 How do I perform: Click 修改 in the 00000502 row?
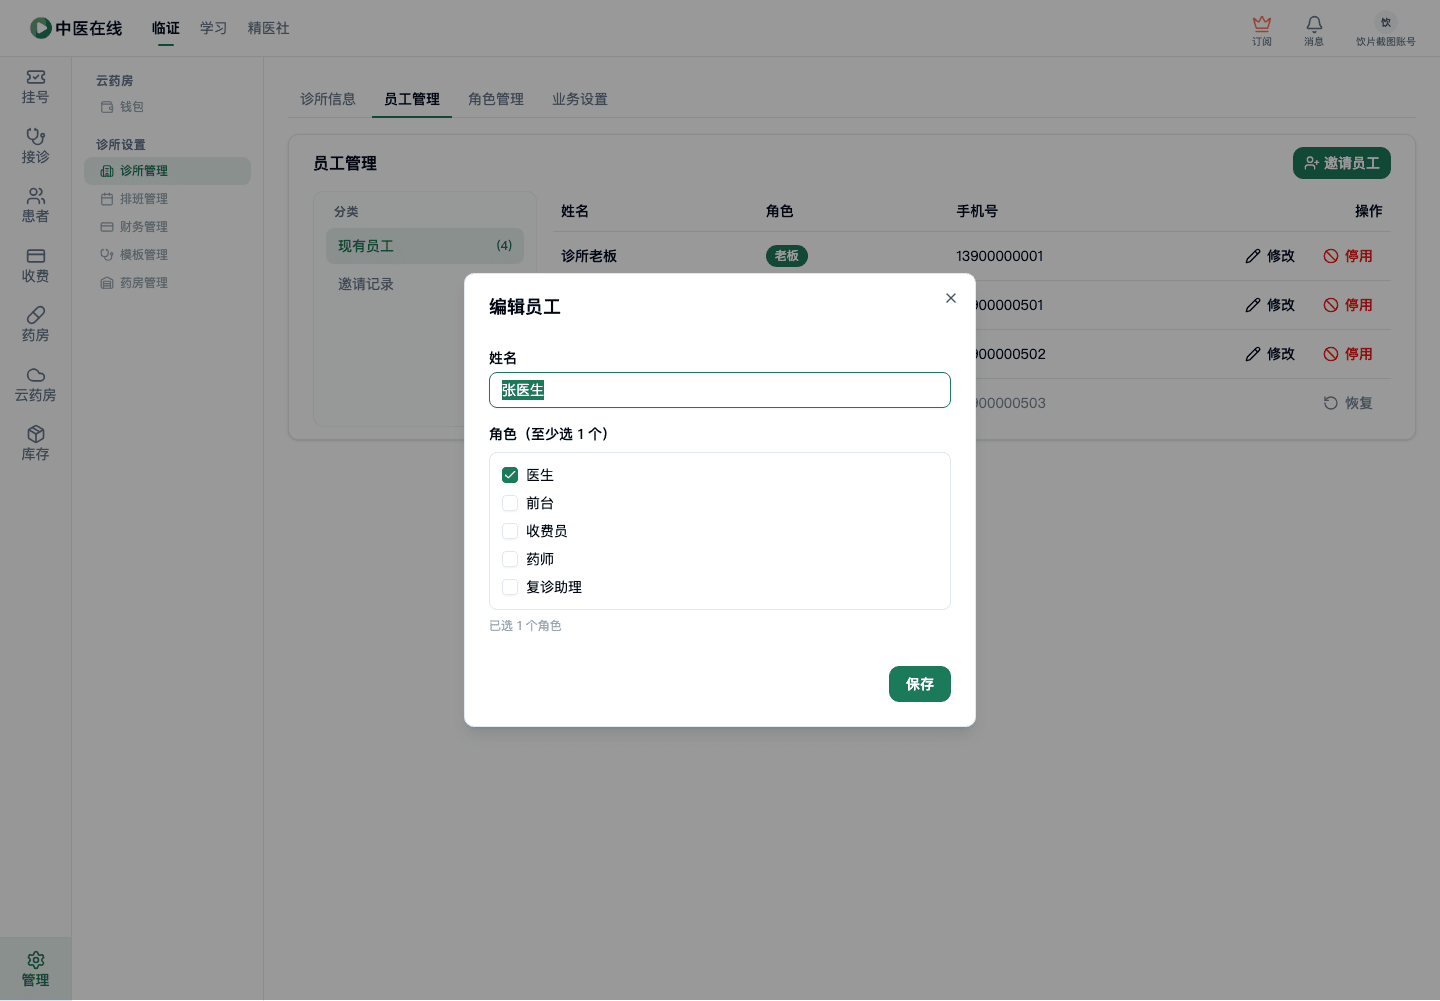pyautogui.click(x=1270, y=354)
